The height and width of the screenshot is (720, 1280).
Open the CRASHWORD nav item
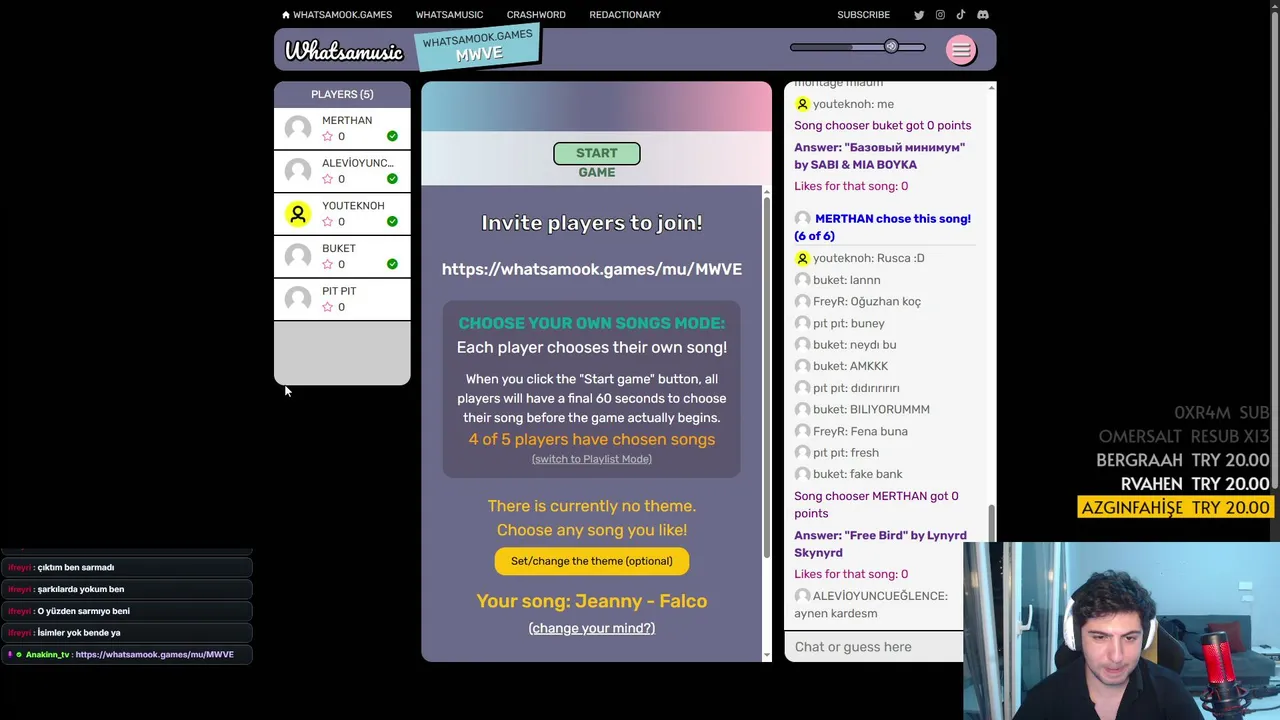click(x=536, y=15)
